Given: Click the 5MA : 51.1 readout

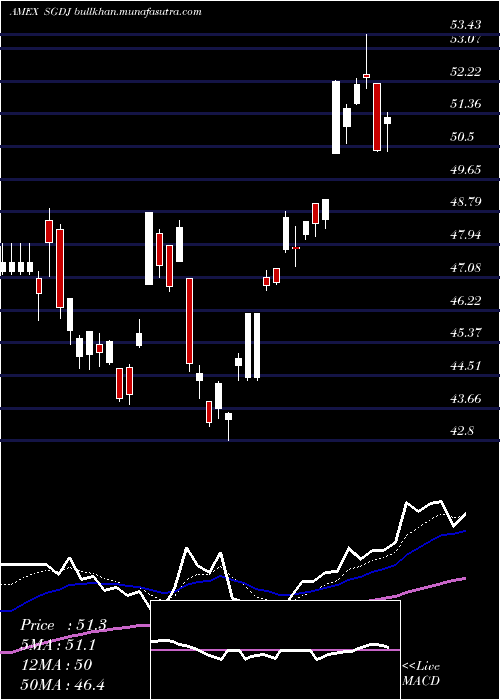Looking at the screenshot, I should [58, 645].
